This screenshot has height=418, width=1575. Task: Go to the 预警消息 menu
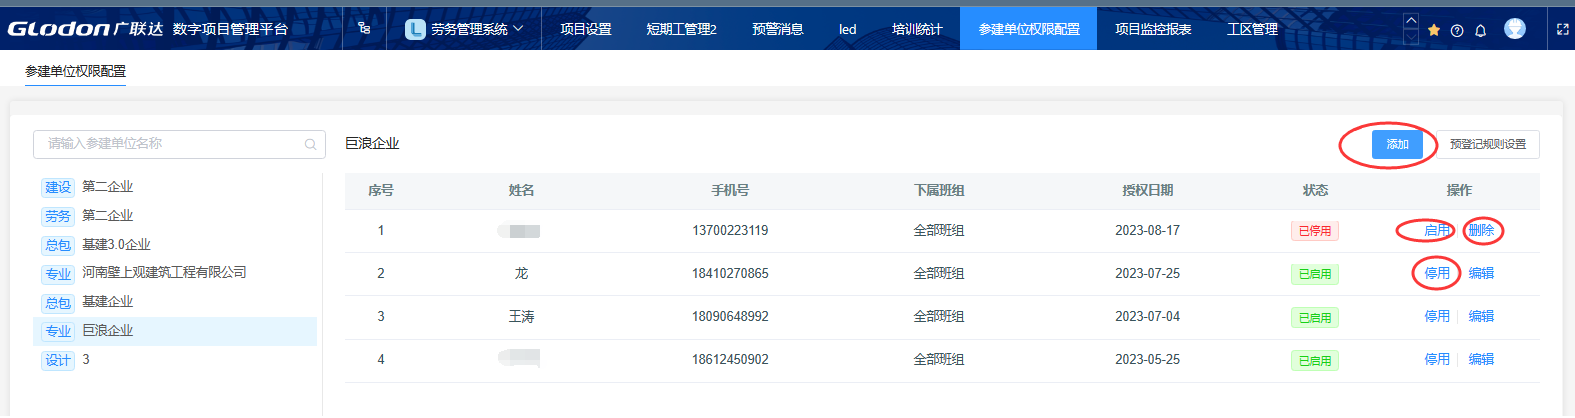pyautogui.click(x=778, y=29)
